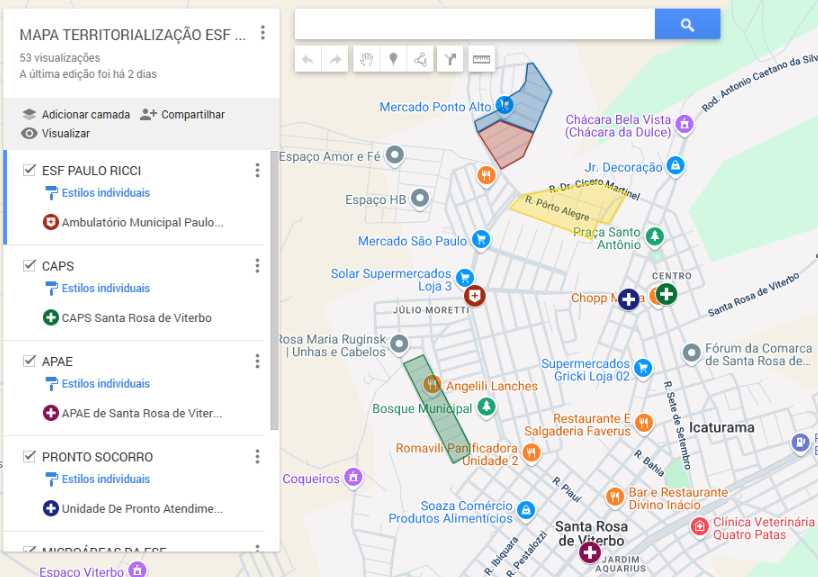Click the undo arrow in map toolbar
Viewport: 818px width, 577px height.
(308, 60)
